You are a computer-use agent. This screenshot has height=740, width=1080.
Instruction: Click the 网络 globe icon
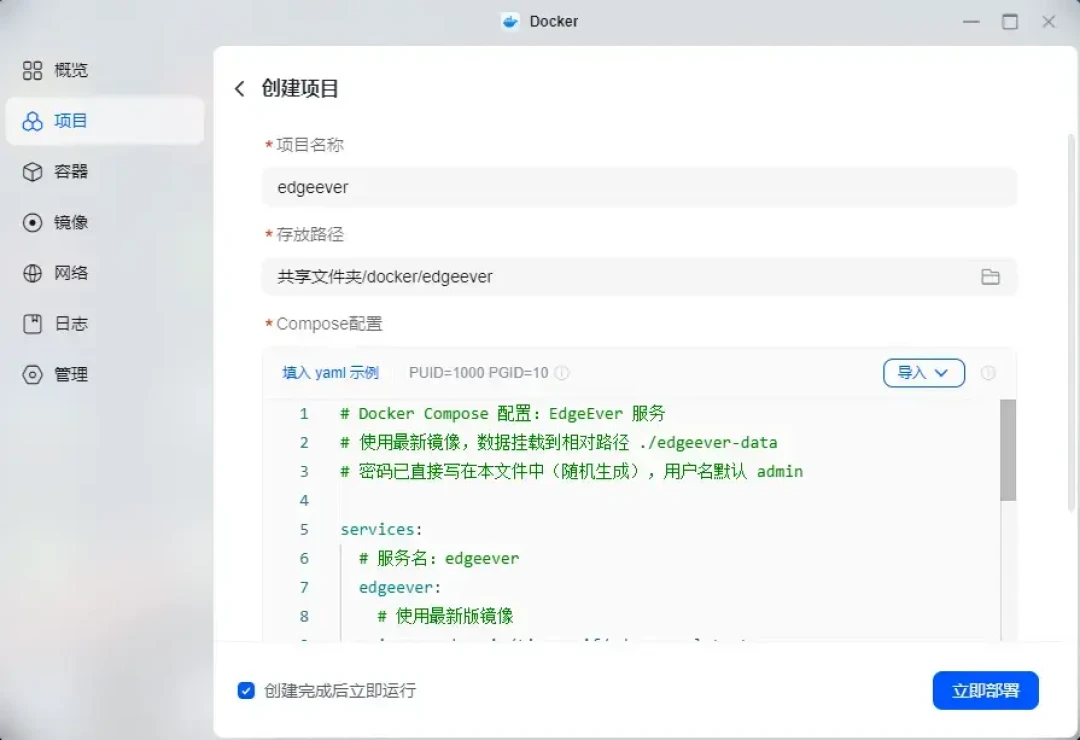point(32,273)
